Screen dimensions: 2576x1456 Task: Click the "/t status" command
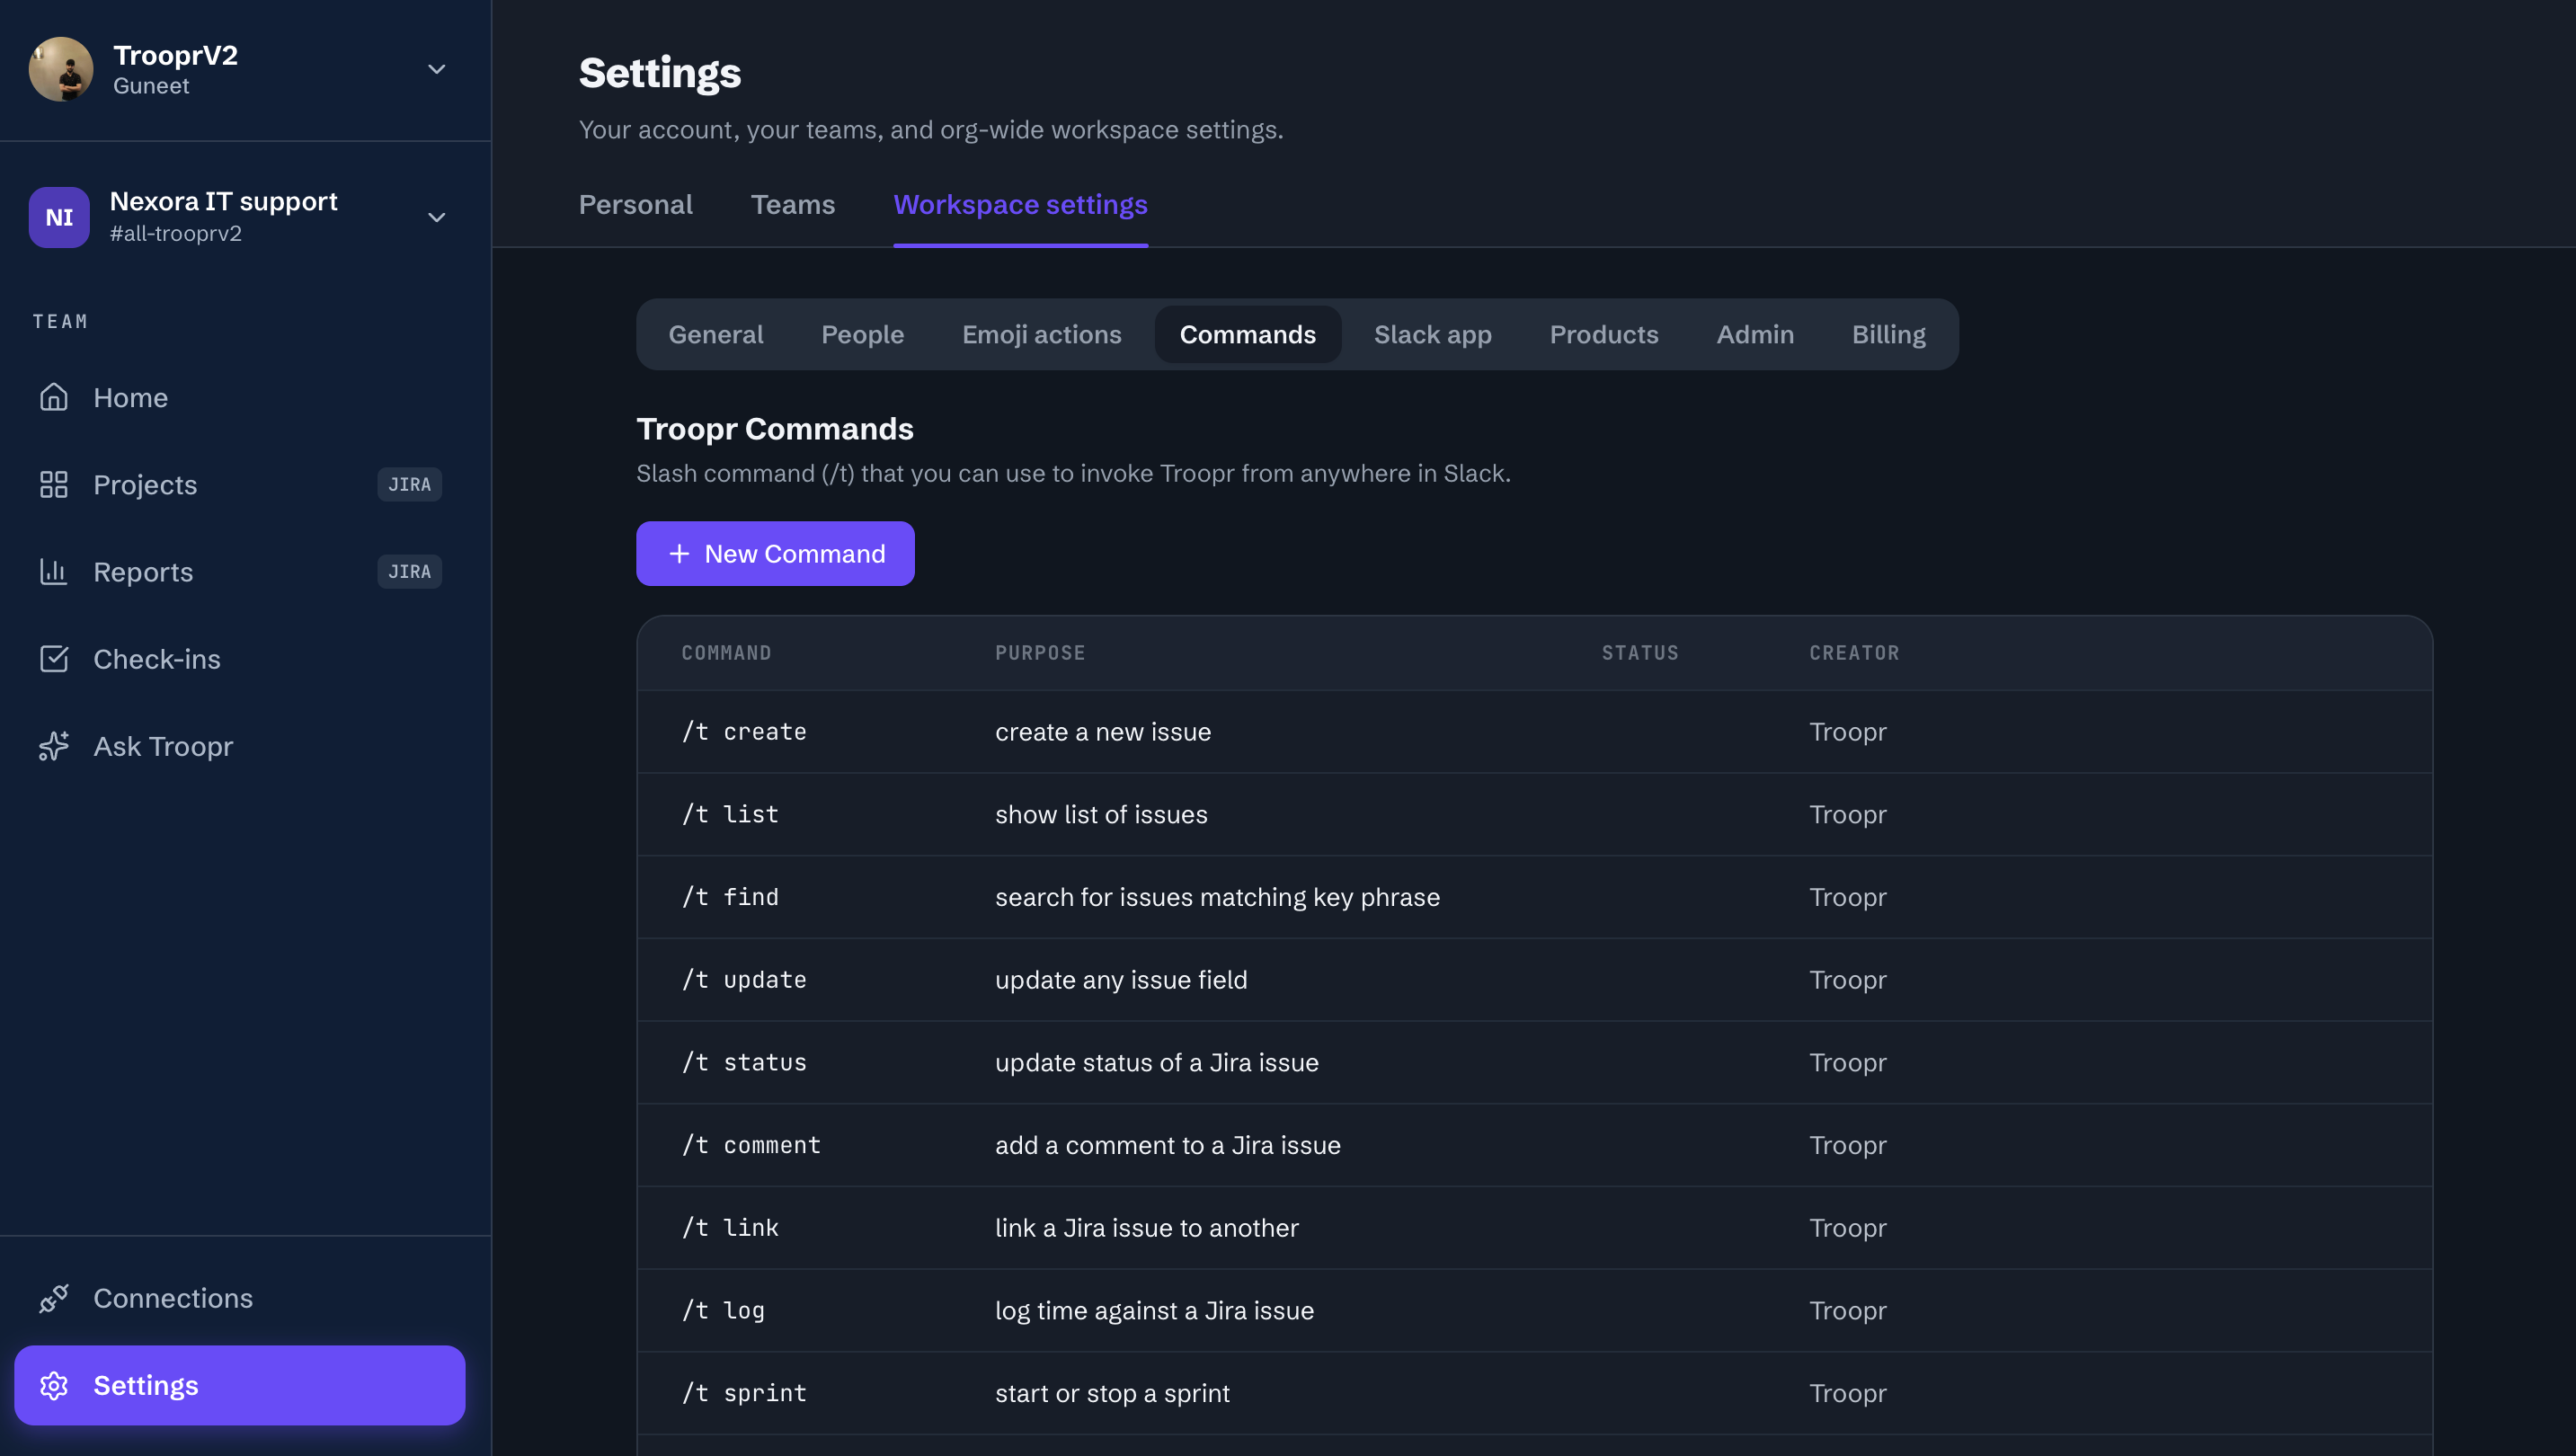pos(744,1062)
